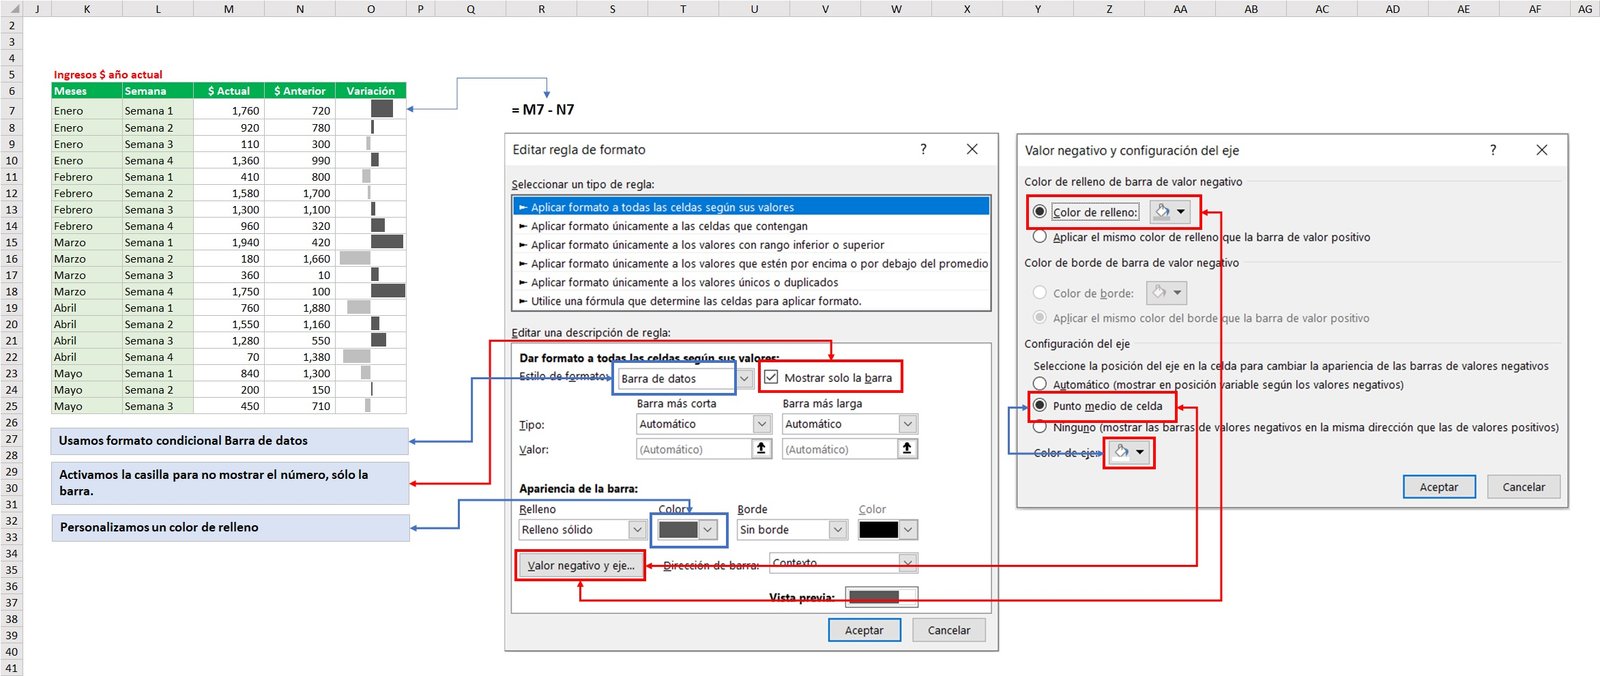The height and width of the screenshot is (676, 1600).
Task: Open the negative bar fill color paint bucket
Action: pyautogui.click(x=1169, y=212)
